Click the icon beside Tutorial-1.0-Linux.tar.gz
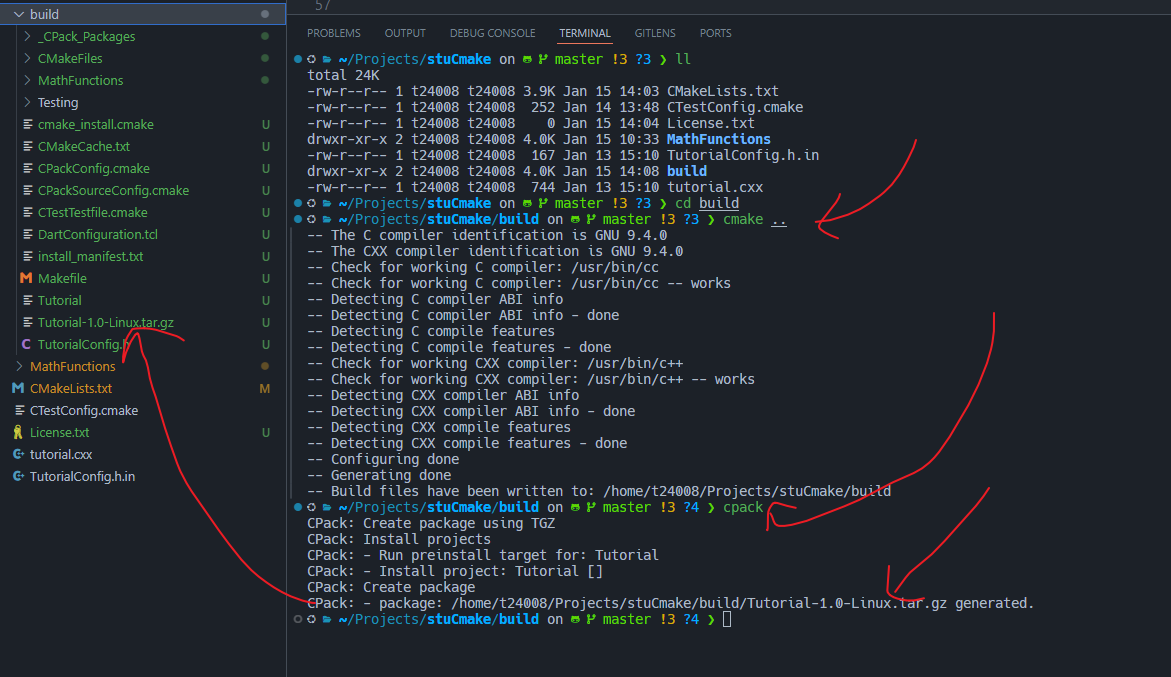The height and width of the screenshot is (677, 1171). 27,322
